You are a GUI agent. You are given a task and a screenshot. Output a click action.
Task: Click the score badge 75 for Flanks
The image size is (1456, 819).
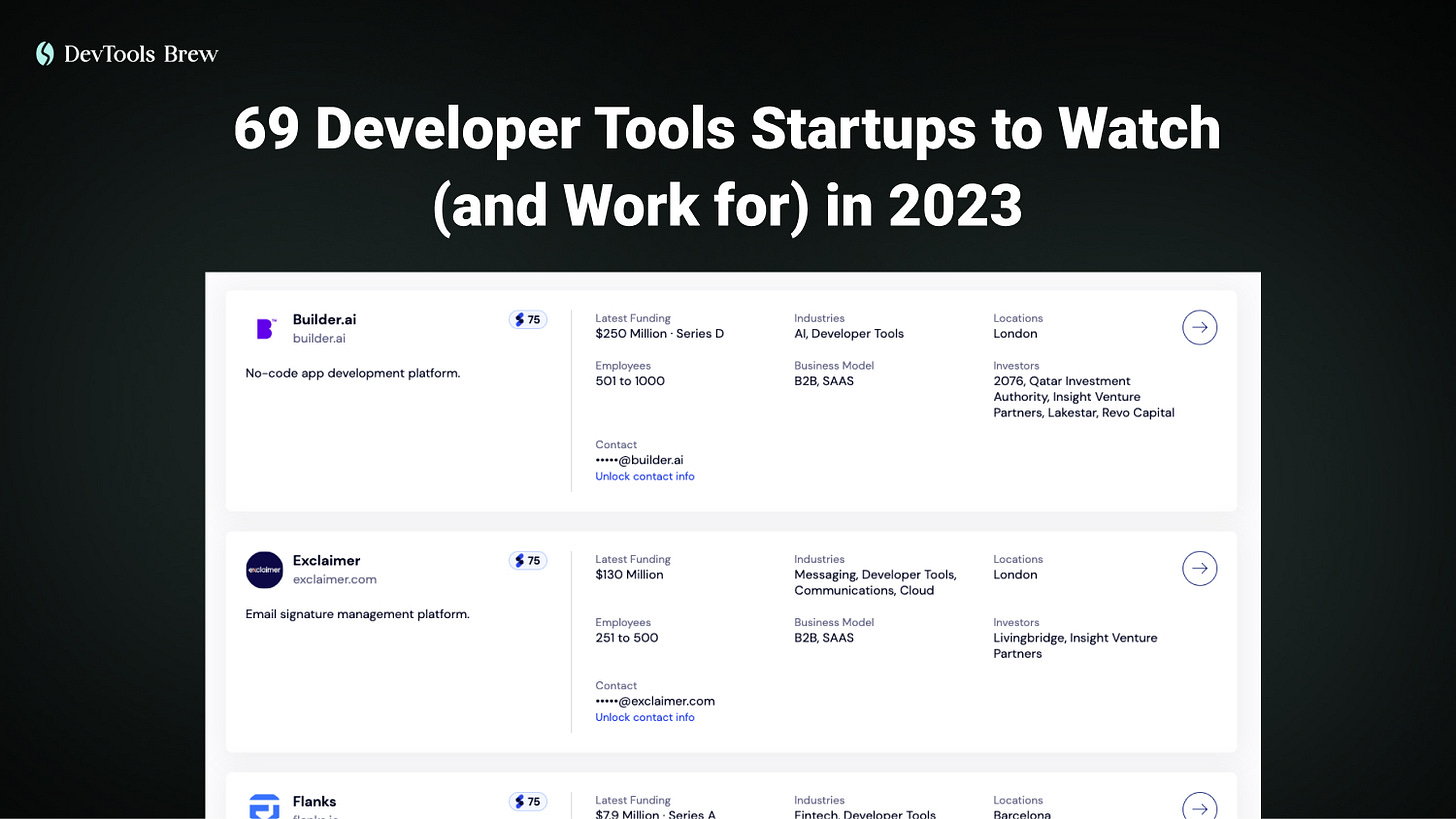[x=527, y=802]
